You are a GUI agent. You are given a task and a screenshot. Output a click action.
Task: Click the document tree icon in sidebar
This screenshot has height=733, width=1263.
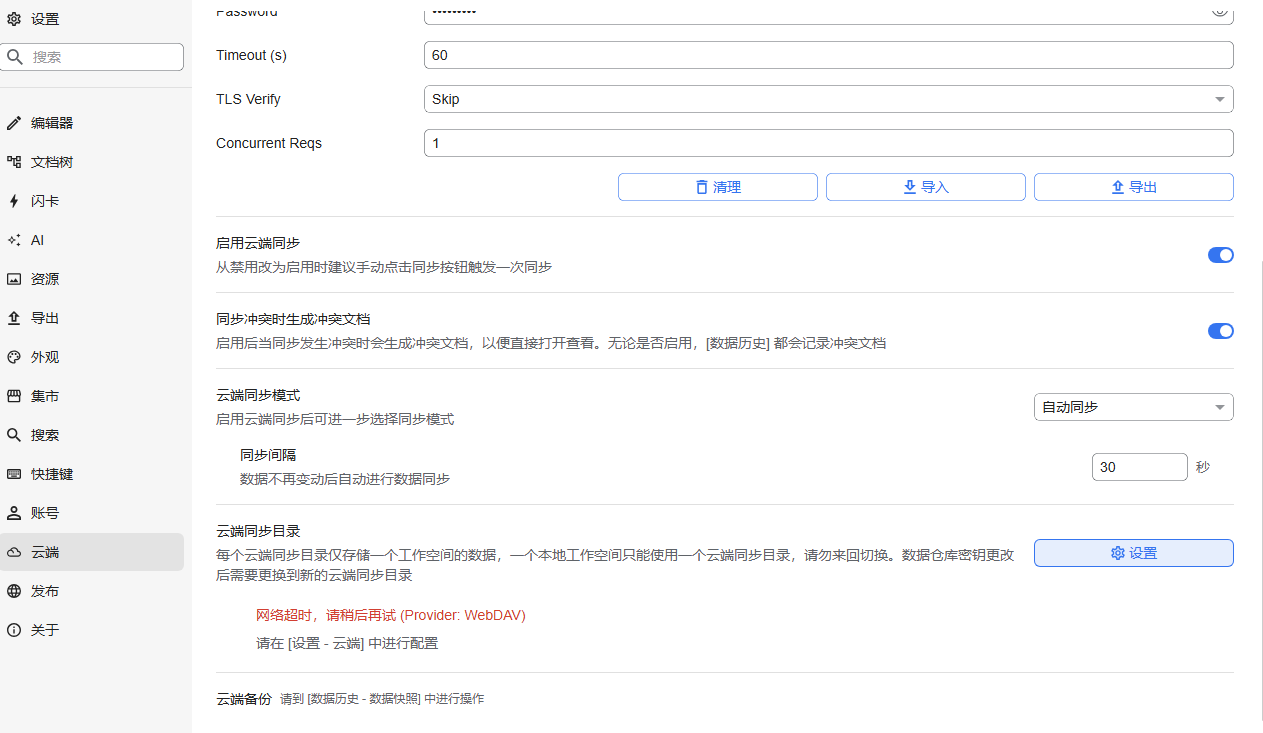click(x=14, y=162)
